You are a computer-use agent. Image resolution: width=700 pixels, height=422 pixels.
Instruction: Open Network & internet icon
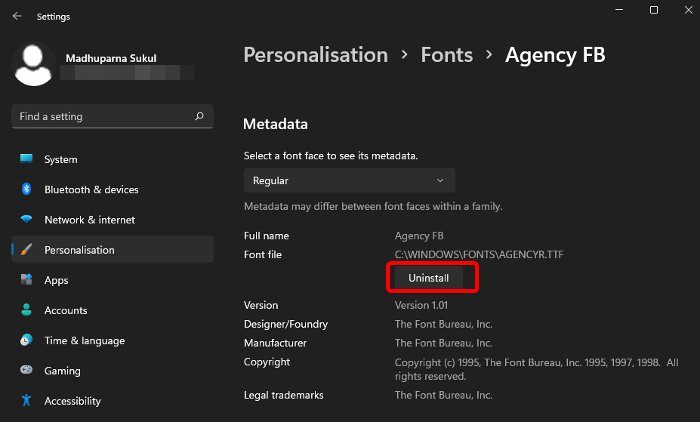26,220
